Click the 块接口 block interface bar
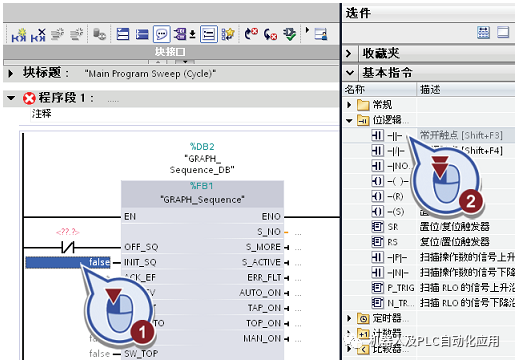Viewport: 516px width, 364px height. coord(171,52)
